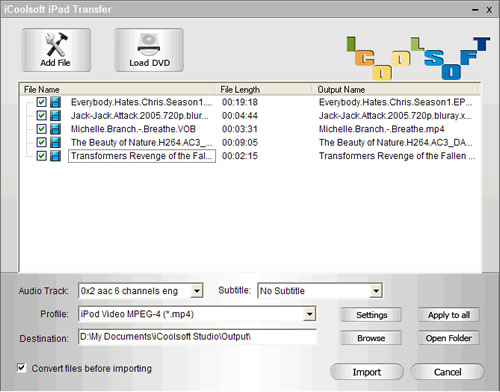Click the 00:03:31 file length cell
This screenshot has height=392, width=500.
tap(240, 129)
